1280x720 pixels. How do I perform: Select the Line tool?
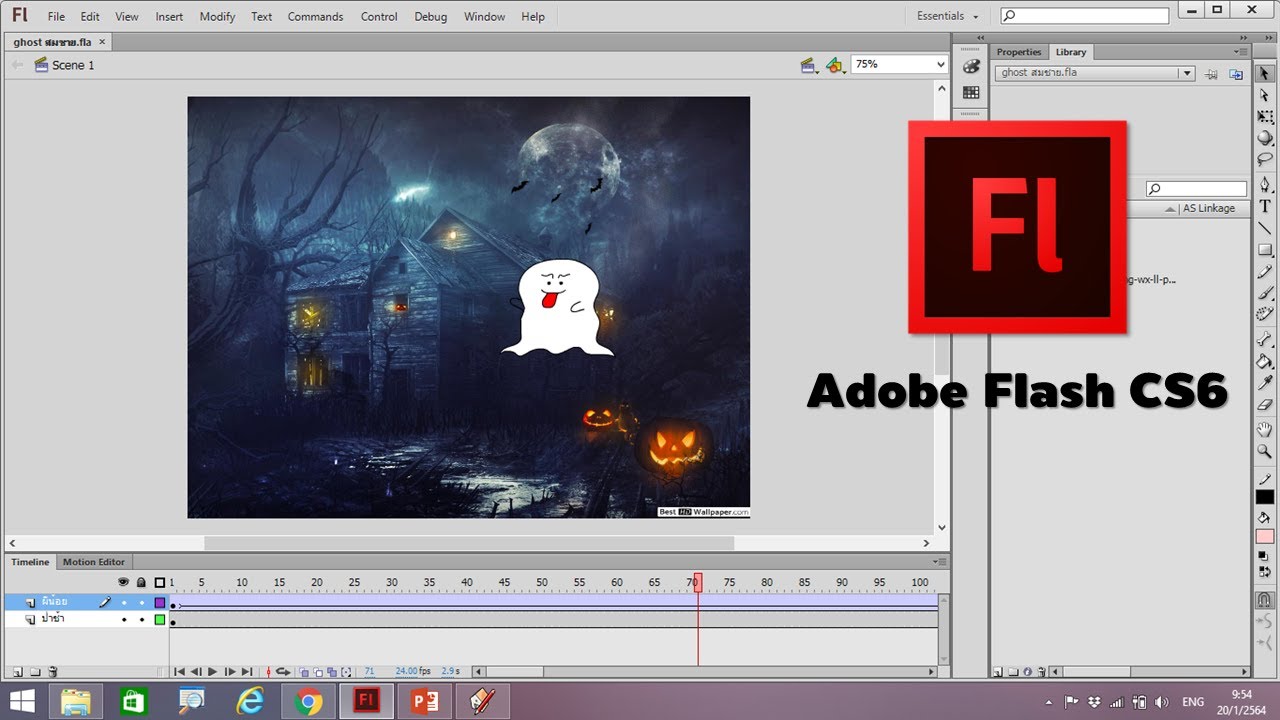[1265, 228]
